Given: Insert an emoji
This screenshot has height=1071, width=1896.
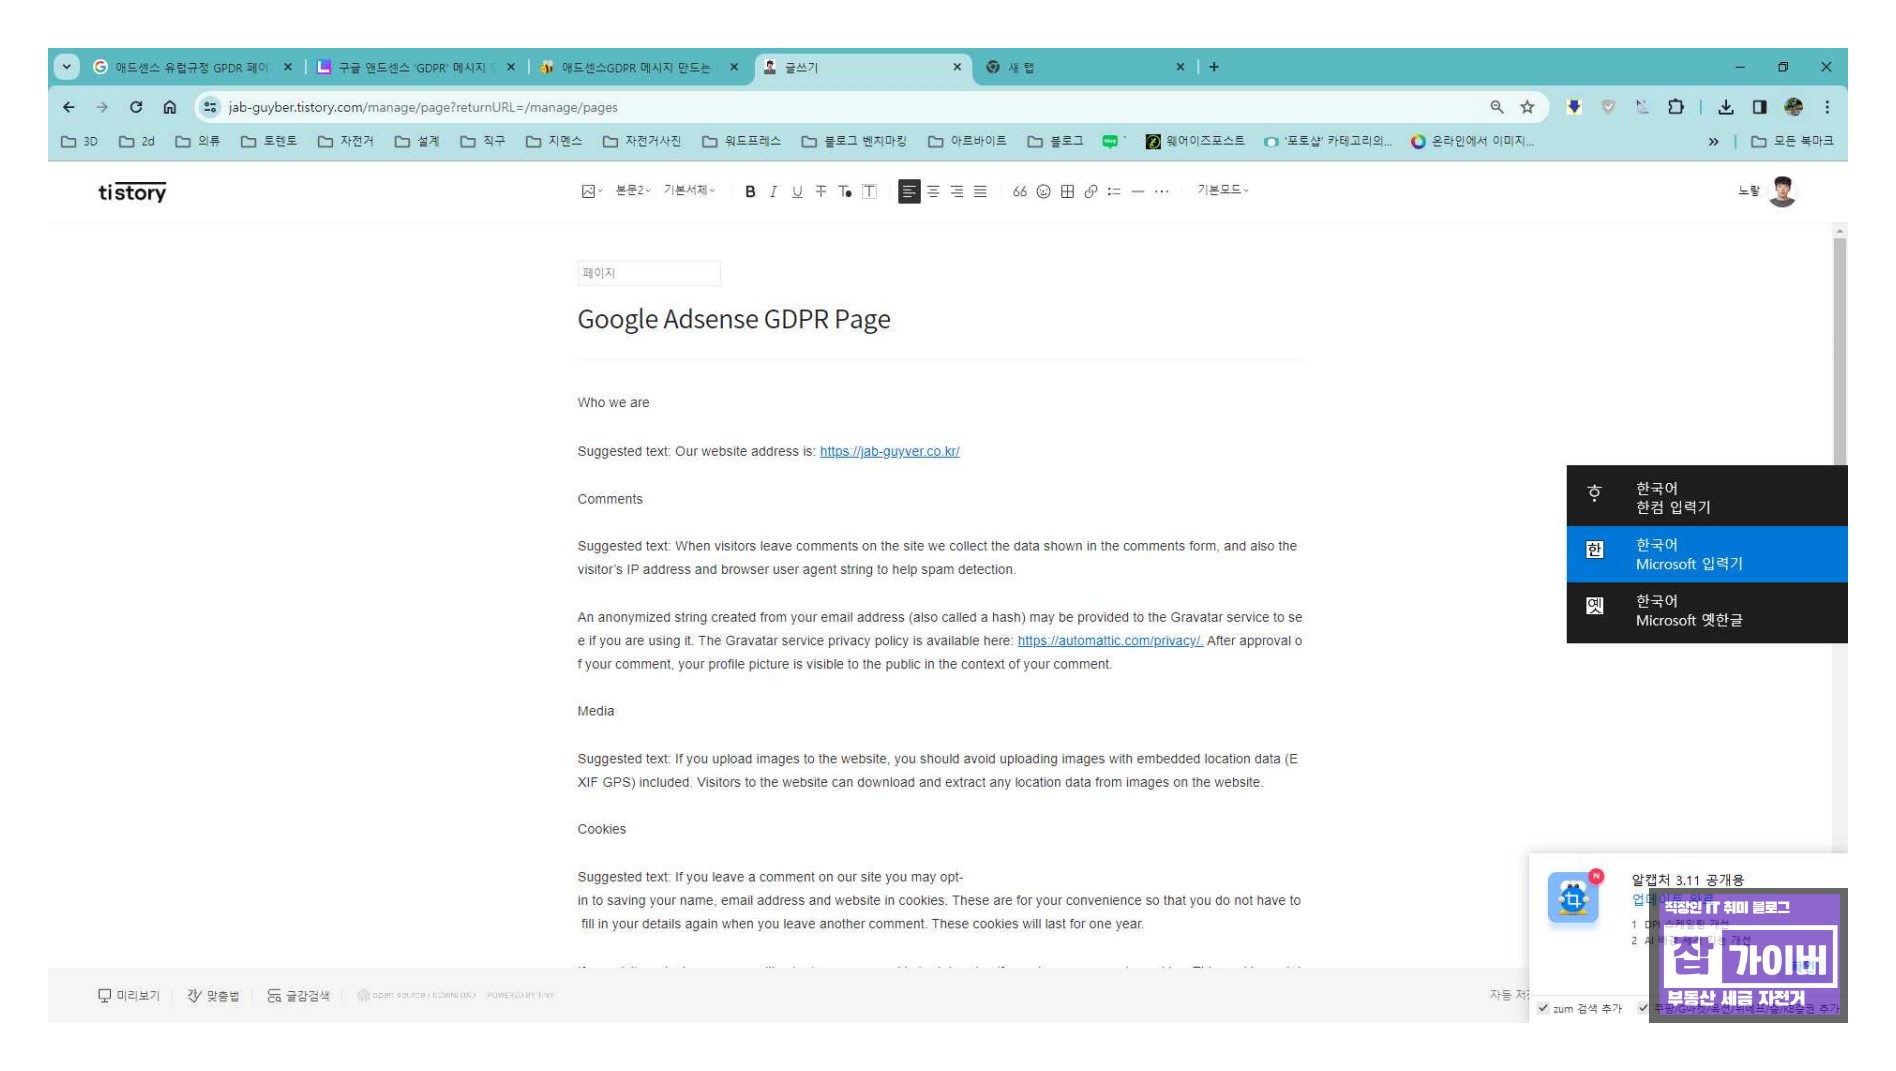Looking at the screenshot, I should click(1043, 191).
